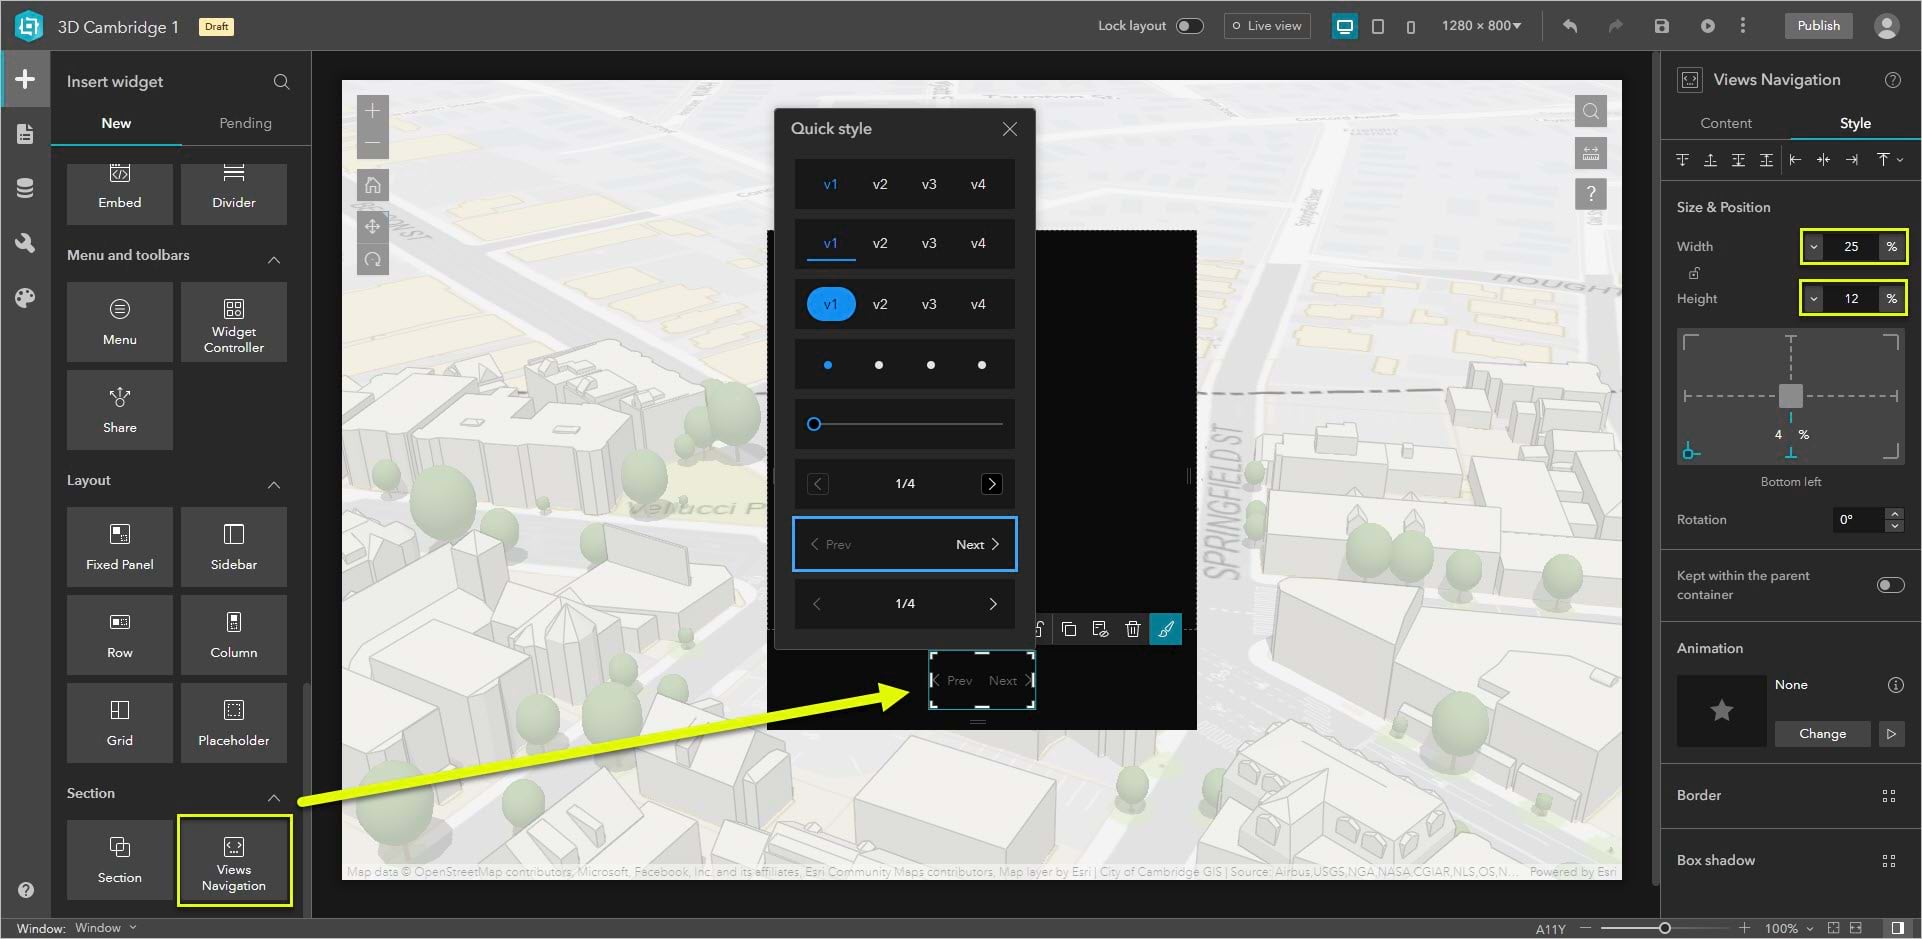
Task: Delete the selected widget using the trash icon
Action: coord(1133,629)
